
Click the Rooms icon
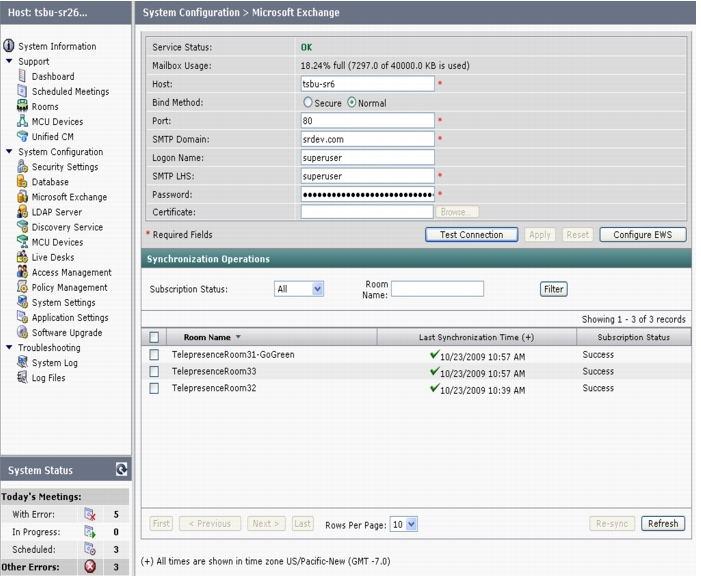pyautogui.click(x=22, y=106)
